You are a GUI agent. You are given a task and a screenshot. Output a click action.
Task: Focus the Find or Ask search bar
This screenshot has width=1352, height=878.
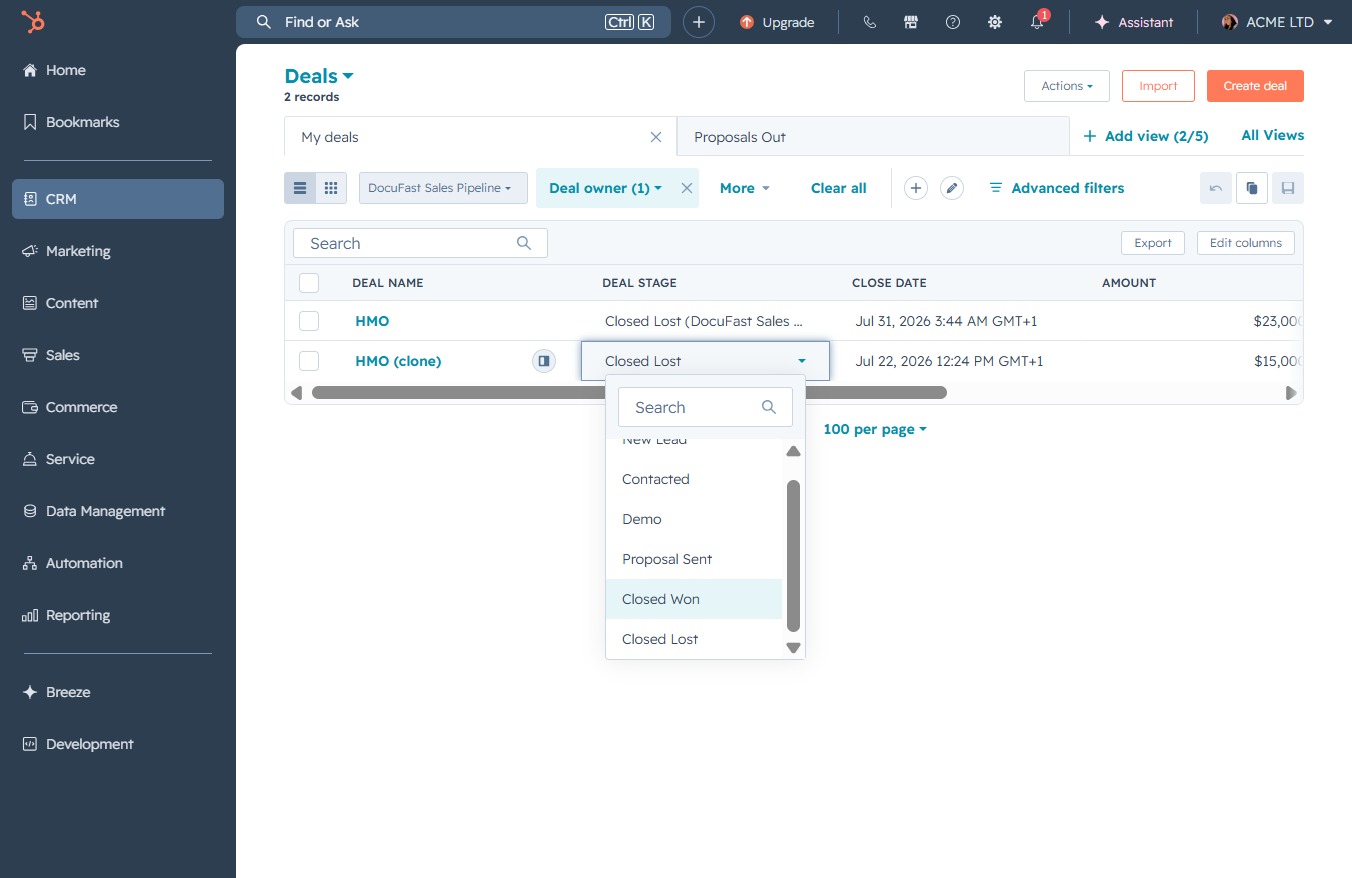click(x=453, y=22)
